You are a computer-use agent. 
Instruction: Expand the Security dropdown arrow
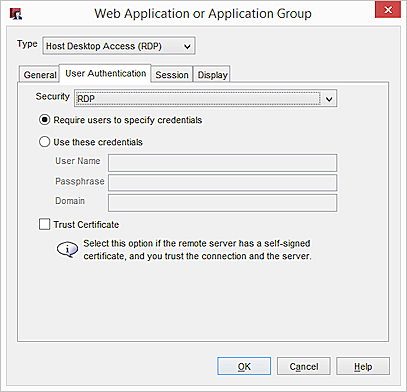tap(329, 99)
